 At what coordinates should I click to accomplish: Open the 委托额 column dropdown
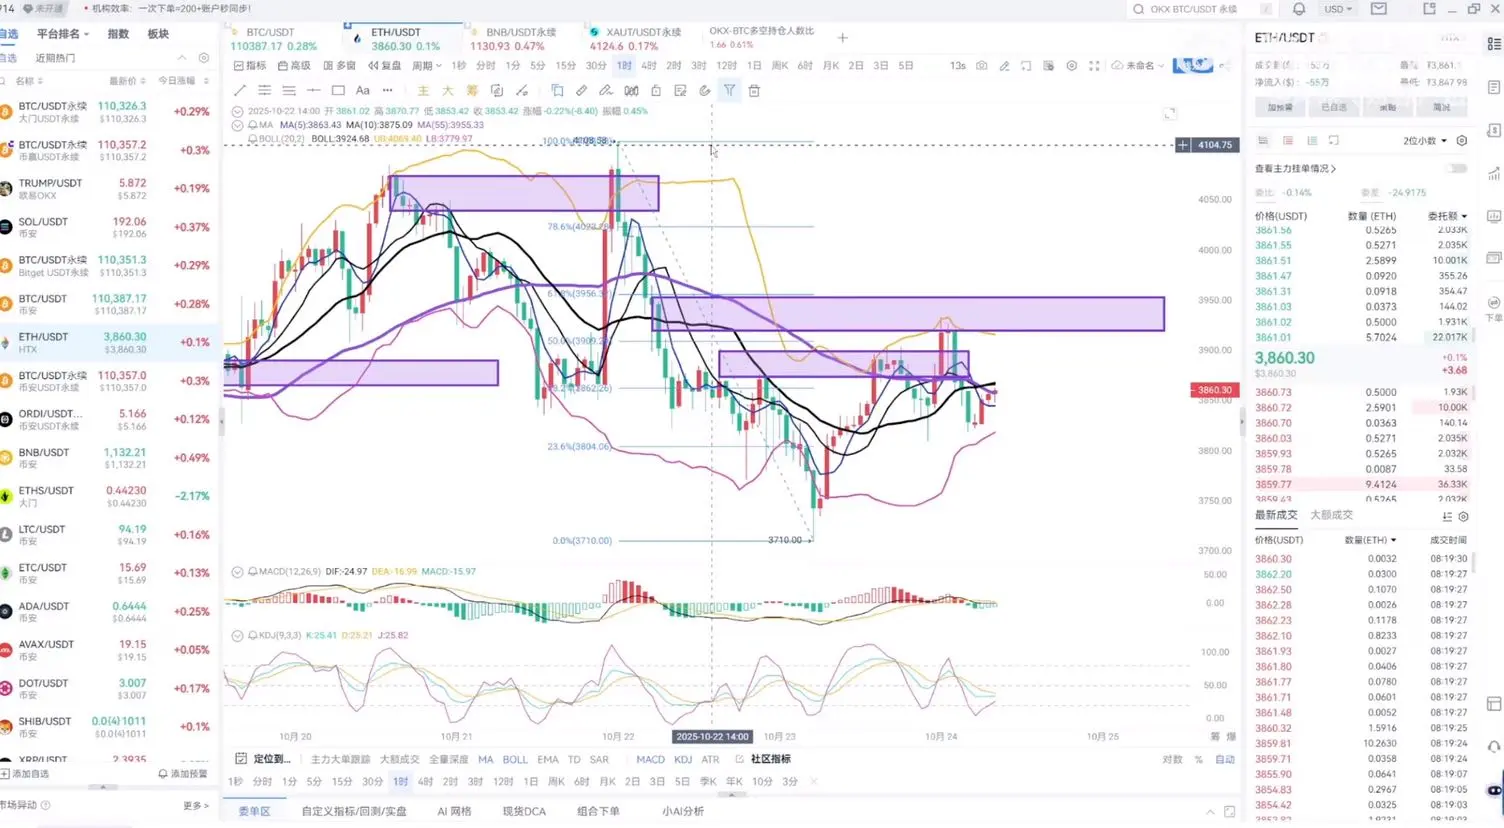pyautogui.click(x=1447, y=216)
